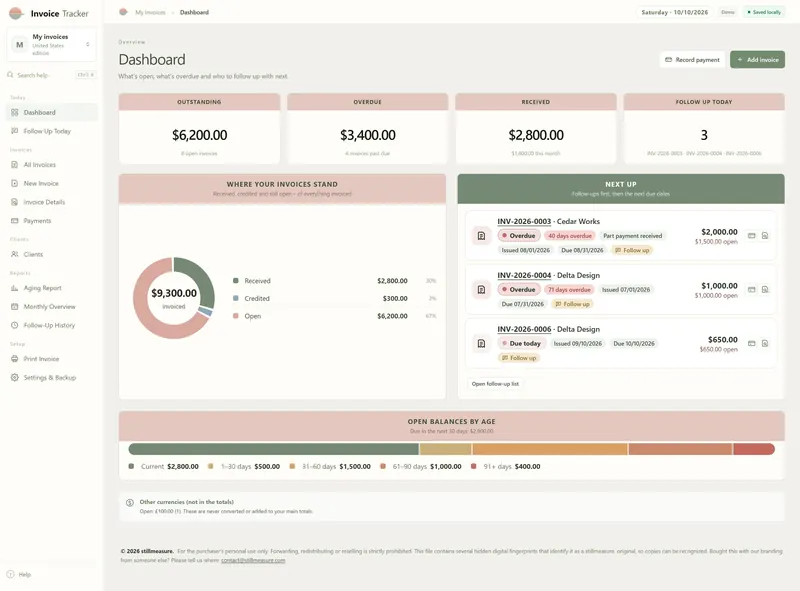800x591 pixels.
Task: Click the Outstanding $6,200.00 card
Action: click(199, 128)
